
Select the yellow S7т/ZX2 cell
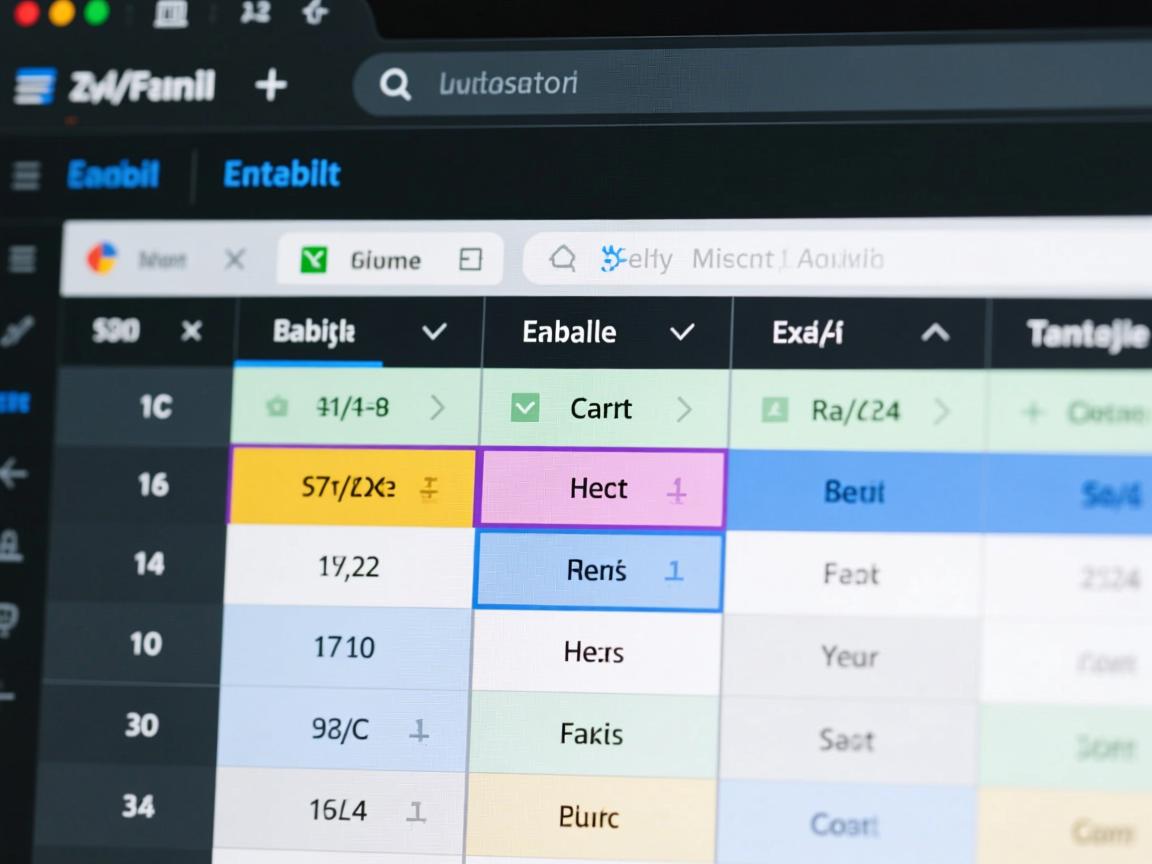point(351,487)
